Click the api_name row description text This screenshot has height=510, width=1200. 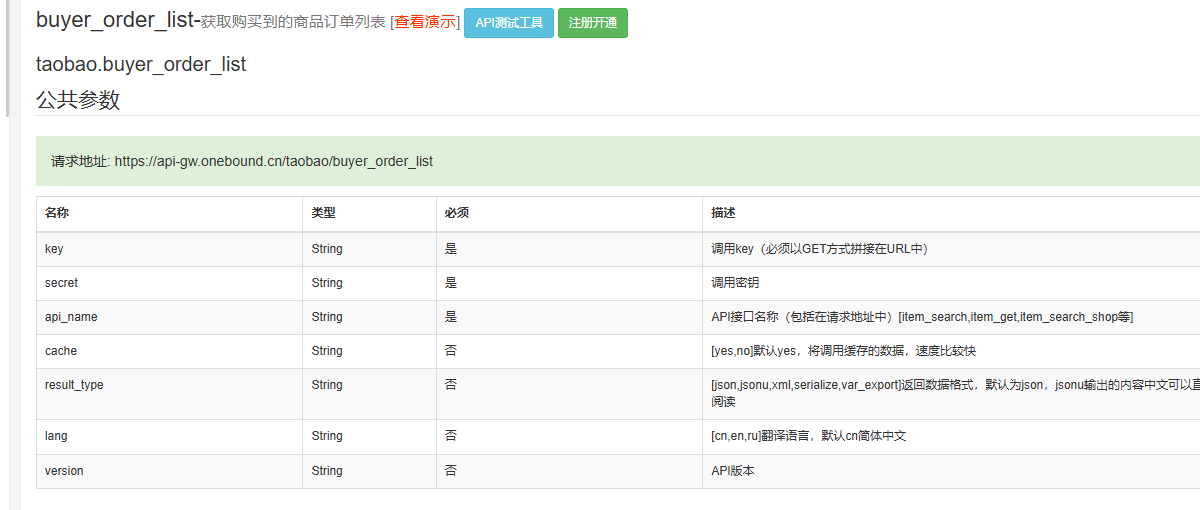pyautogui.click(x=922, y=317)
